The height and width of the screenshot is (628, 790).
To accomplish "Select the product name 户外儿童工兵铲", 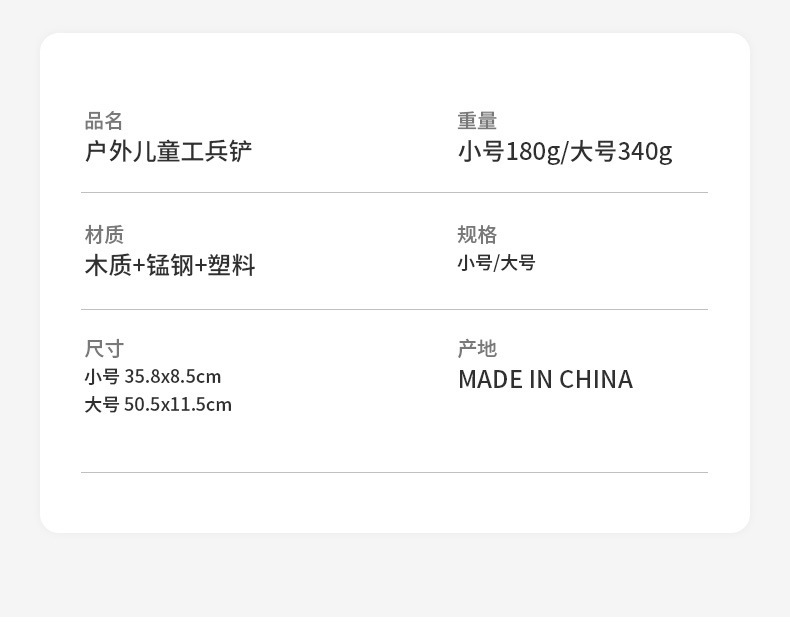I will [x=168, y=151].
